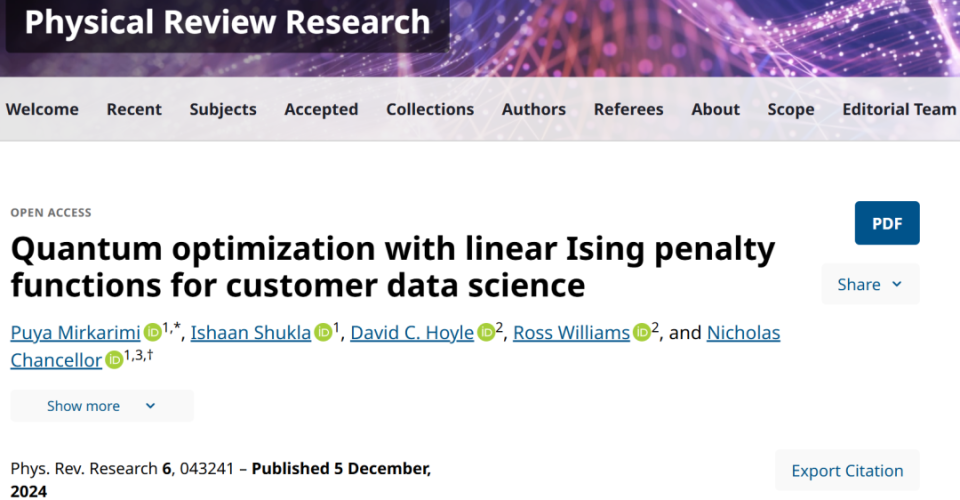Open the Collections menu item
Screen dimensions: 960x500
tap(430, 109)
